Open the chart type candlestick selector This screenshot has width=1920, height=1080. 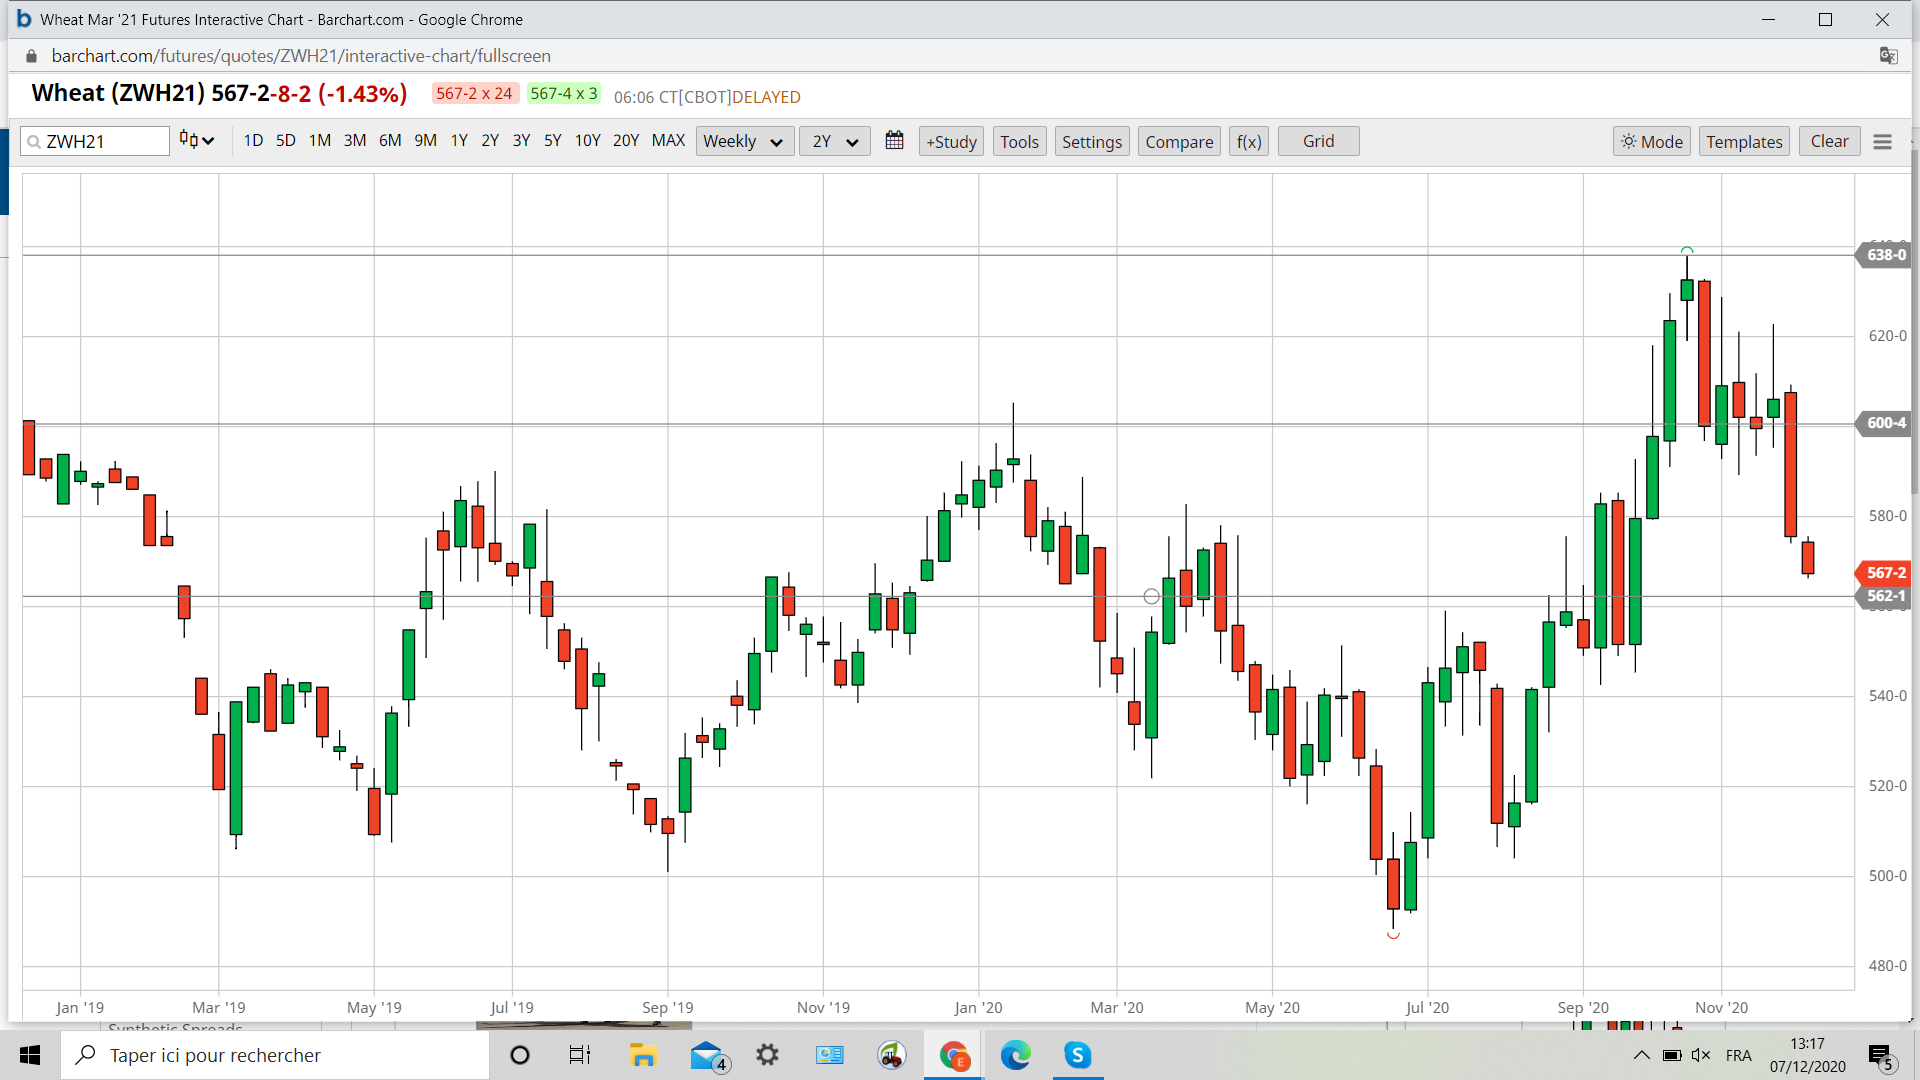pyautogui.click(x=196, y=141)
